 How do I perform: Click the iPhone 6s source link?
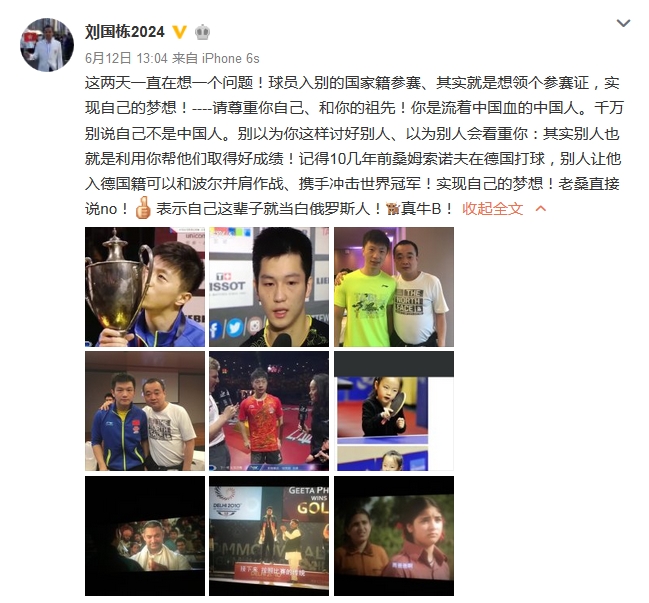(231, 58)
